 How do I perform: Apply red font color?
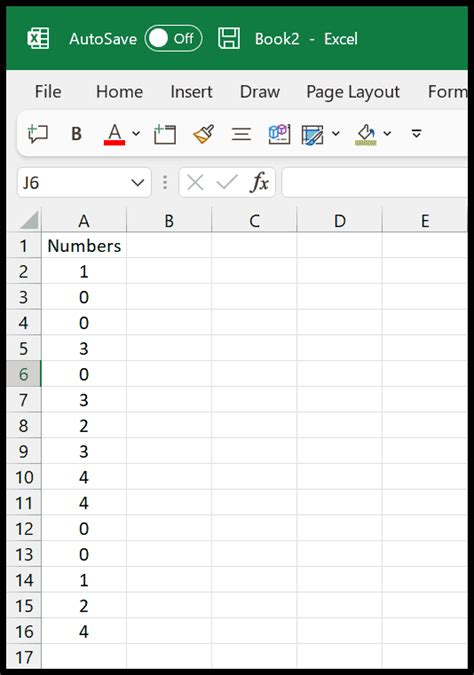[115, 134]
